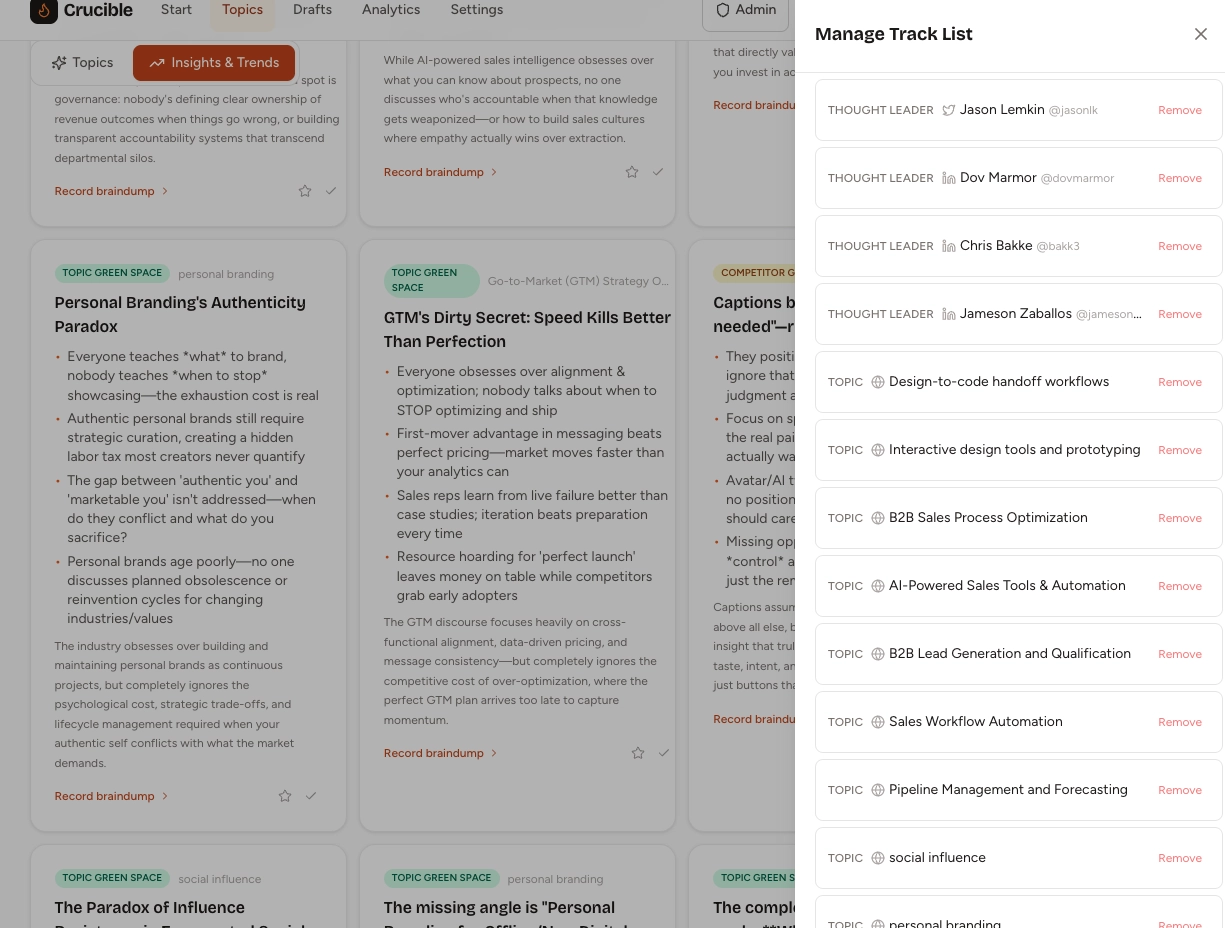Viewport: 1225px width, 928px height.
Task: Click globe icon for AI-Powered Sales Tools
Action: (878, 586)
